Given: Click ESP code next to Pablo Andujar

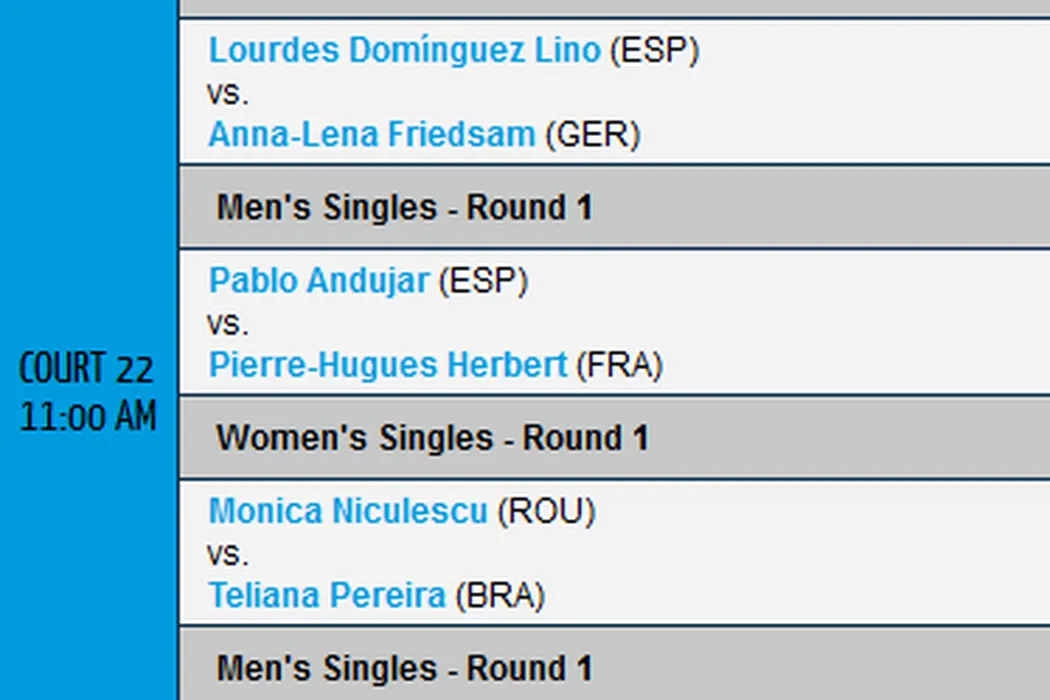Looking at the screenshot, I should [483, 281].
